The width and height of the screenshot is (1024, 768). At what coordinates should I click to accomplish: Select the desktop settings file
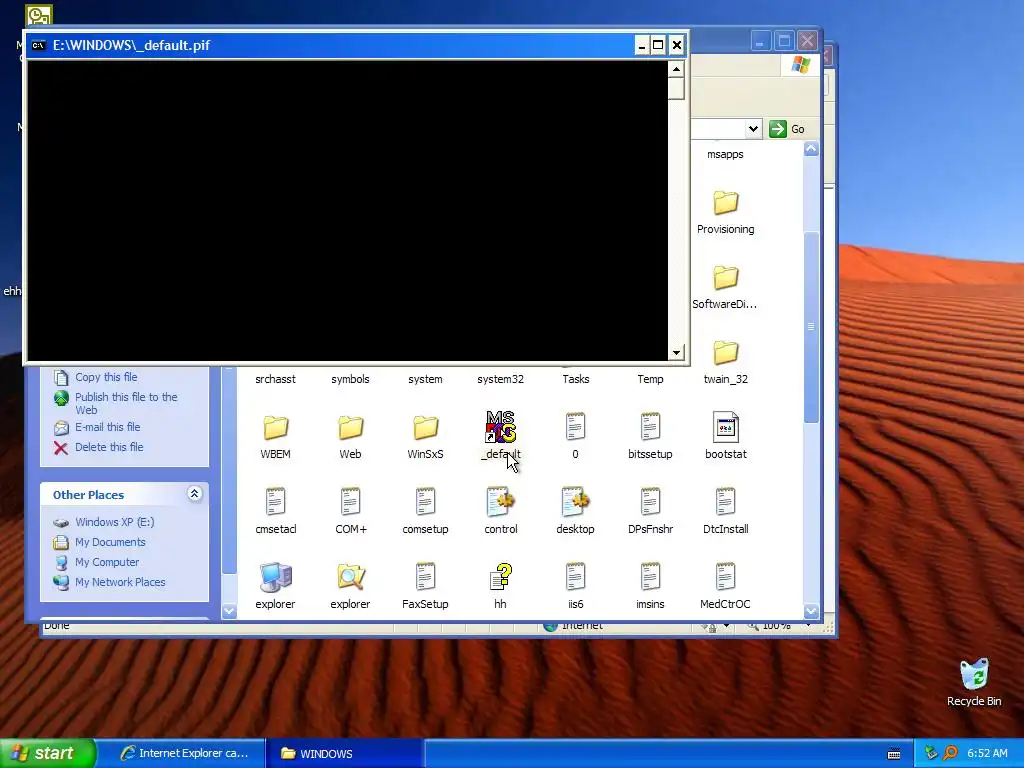(x=575, y=502)
